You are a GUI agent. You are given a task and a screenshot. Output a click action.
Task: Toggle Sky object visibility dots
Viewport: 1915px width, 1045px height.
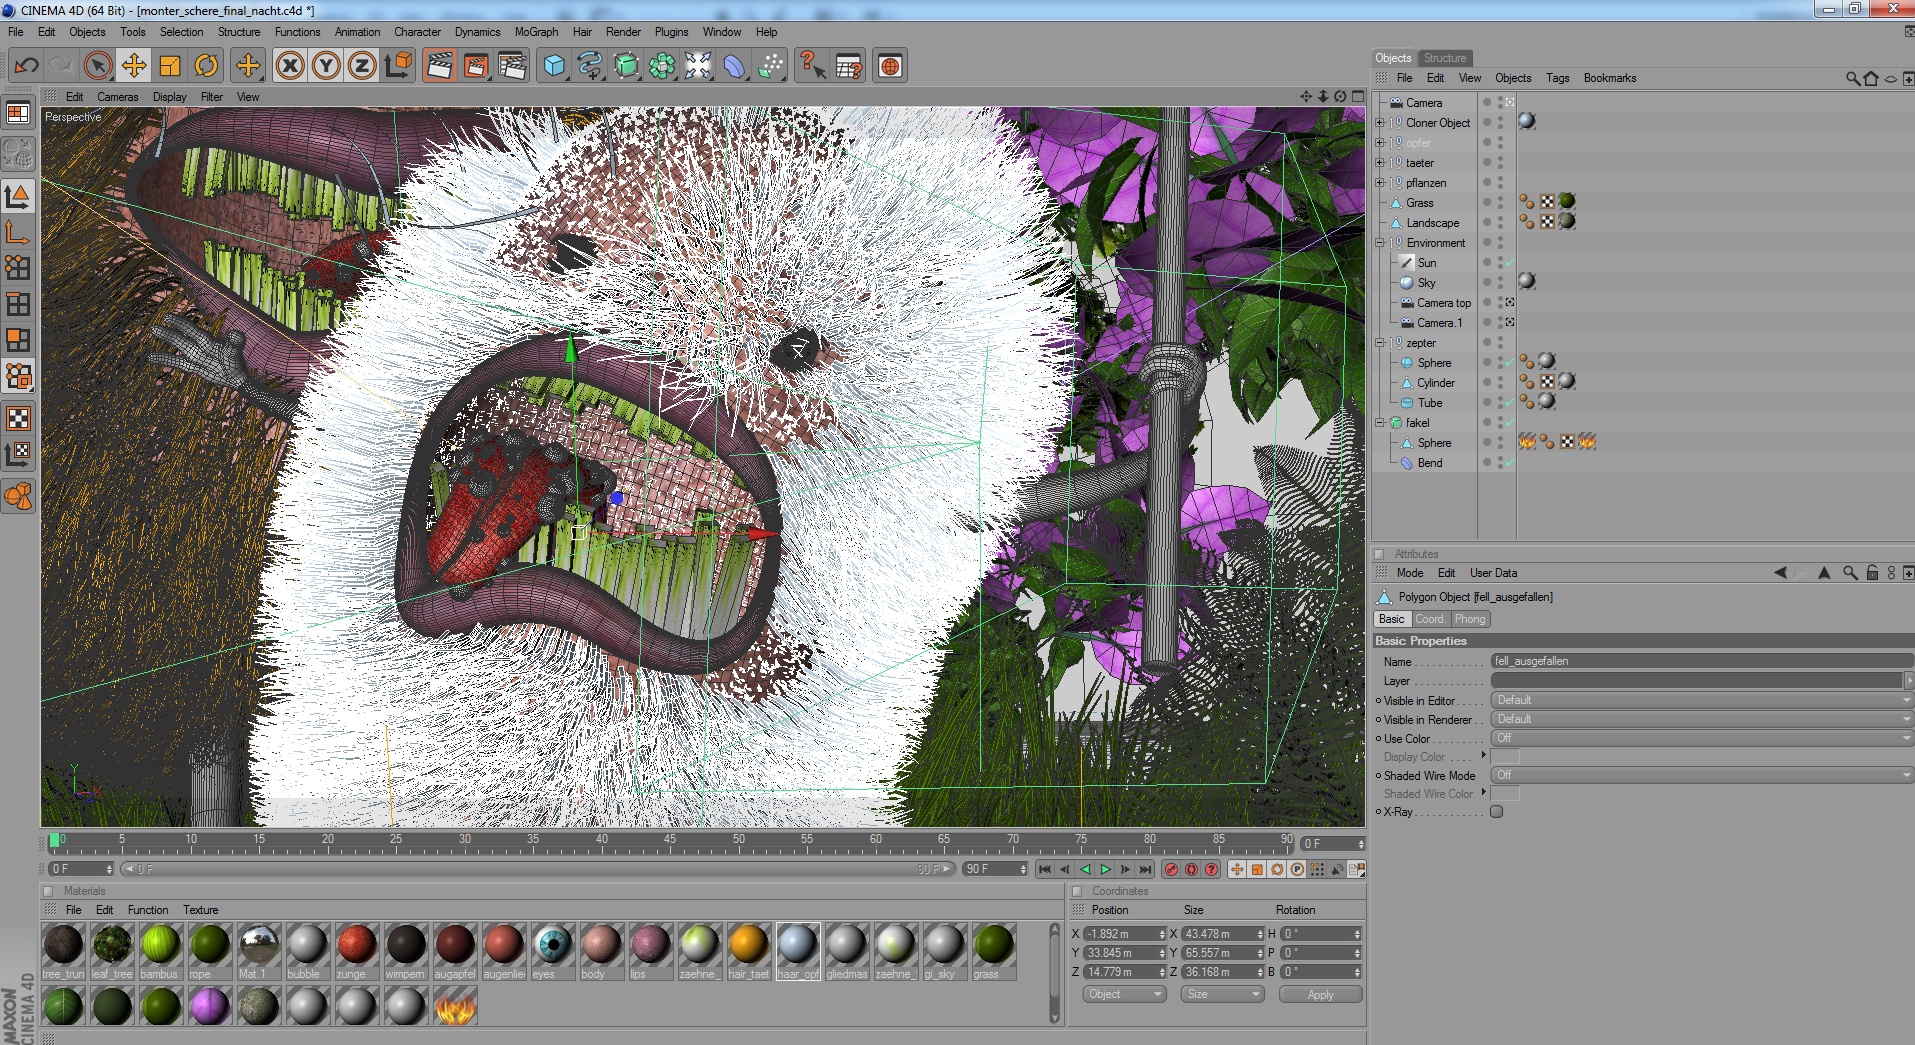1501,283
